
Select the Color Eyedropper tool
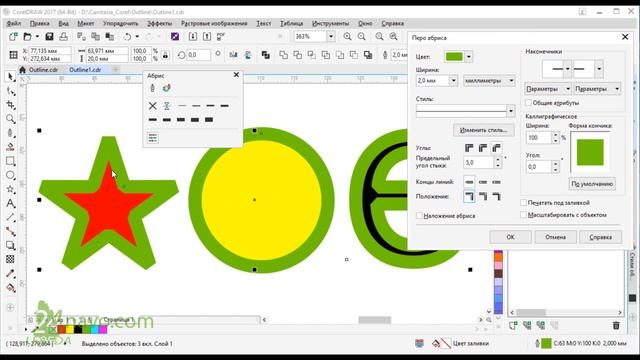pyautogui.click(x=10, y=273)
